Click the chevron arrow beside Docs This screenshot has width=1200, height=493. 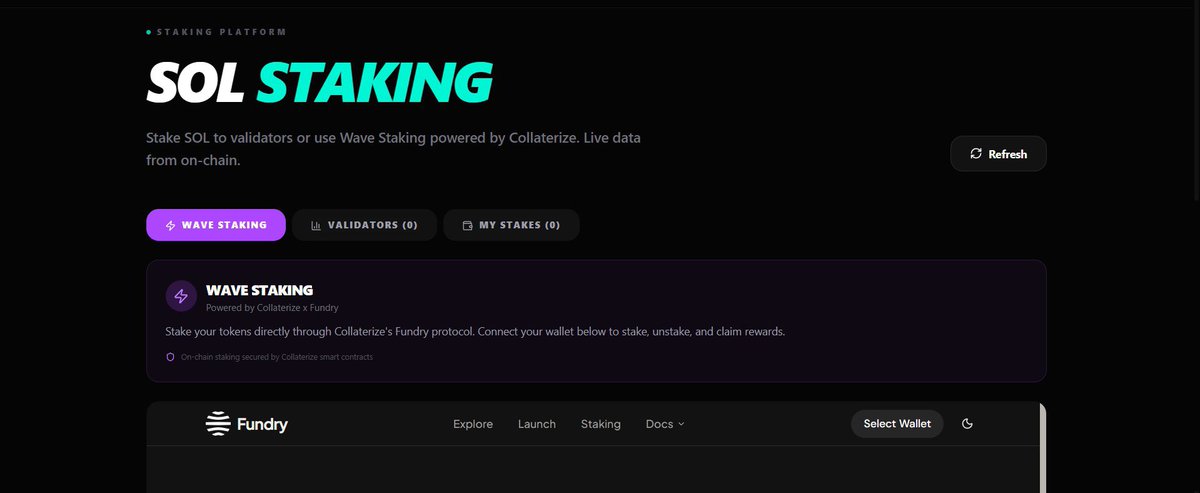tap(681, 424)
